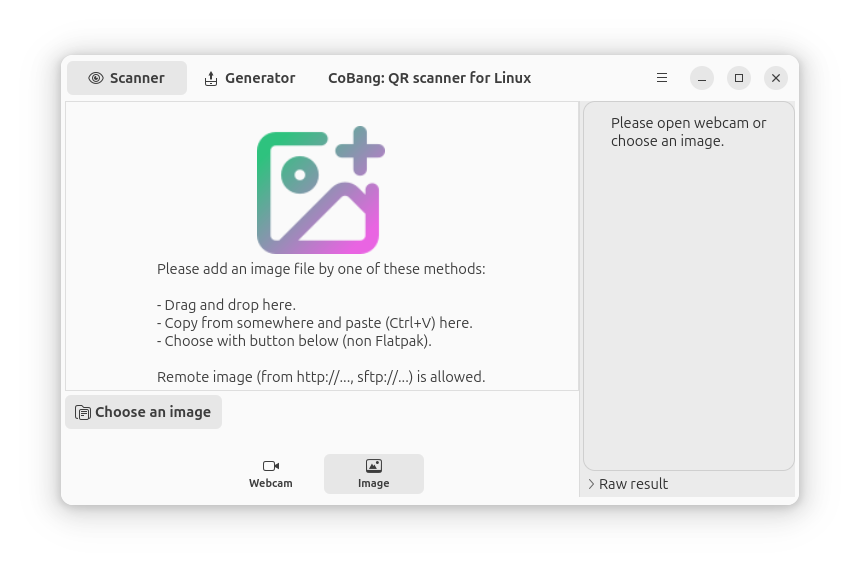Image resolution: width=860 pixels, height=572 pixels.
Task: Click the Generator tab's export icon
Action: 211,78
